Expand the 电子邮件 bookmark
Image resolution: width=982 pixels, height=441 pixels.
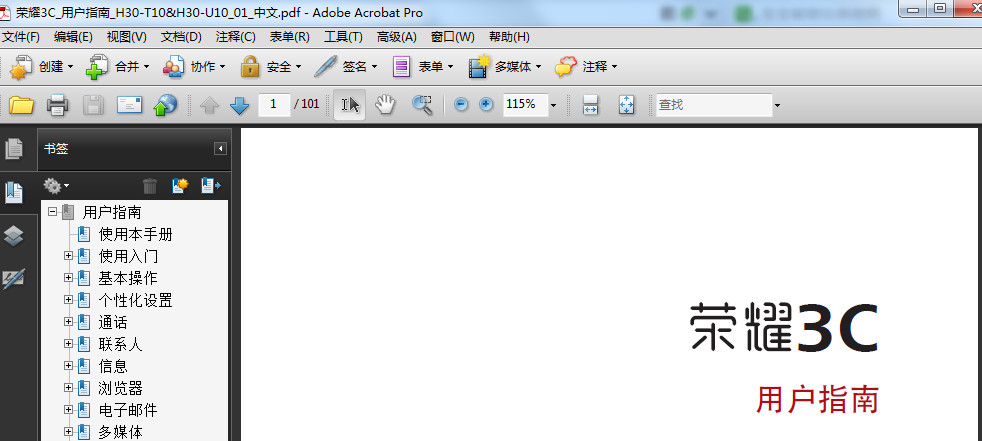[x=69, y=410]
